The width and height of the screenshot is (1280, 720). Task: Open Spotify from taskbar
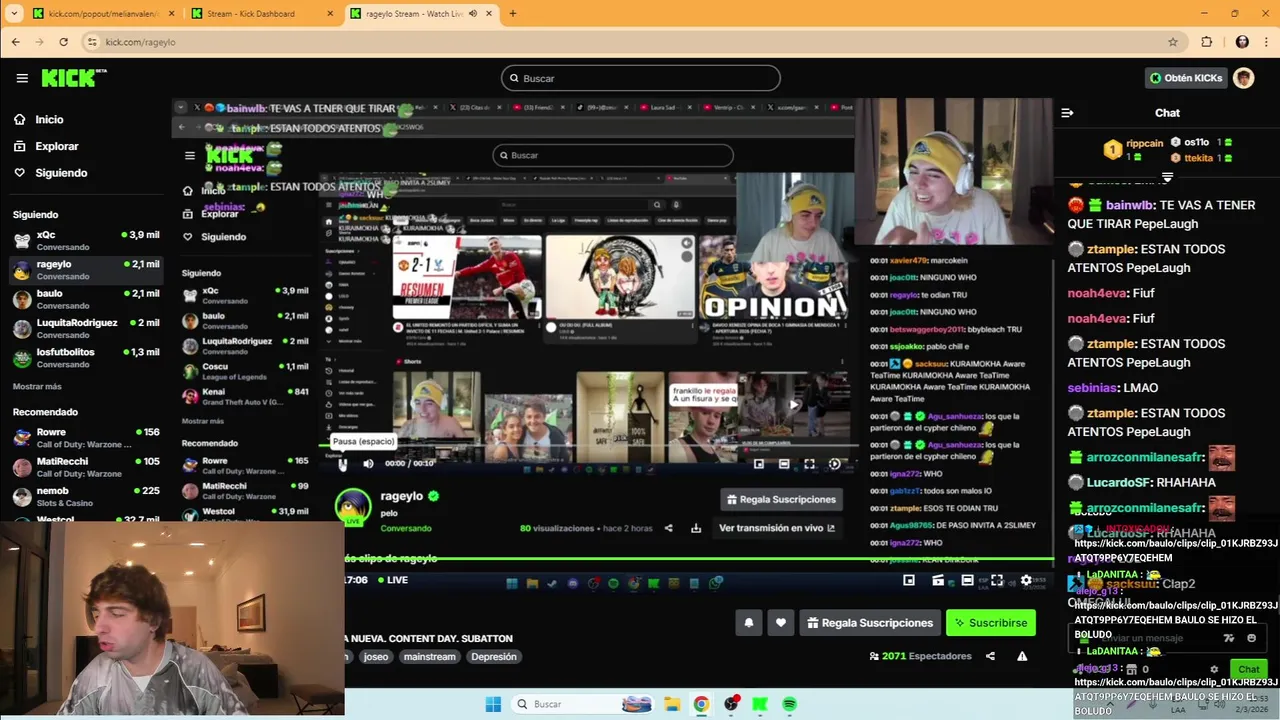(790, 704)
